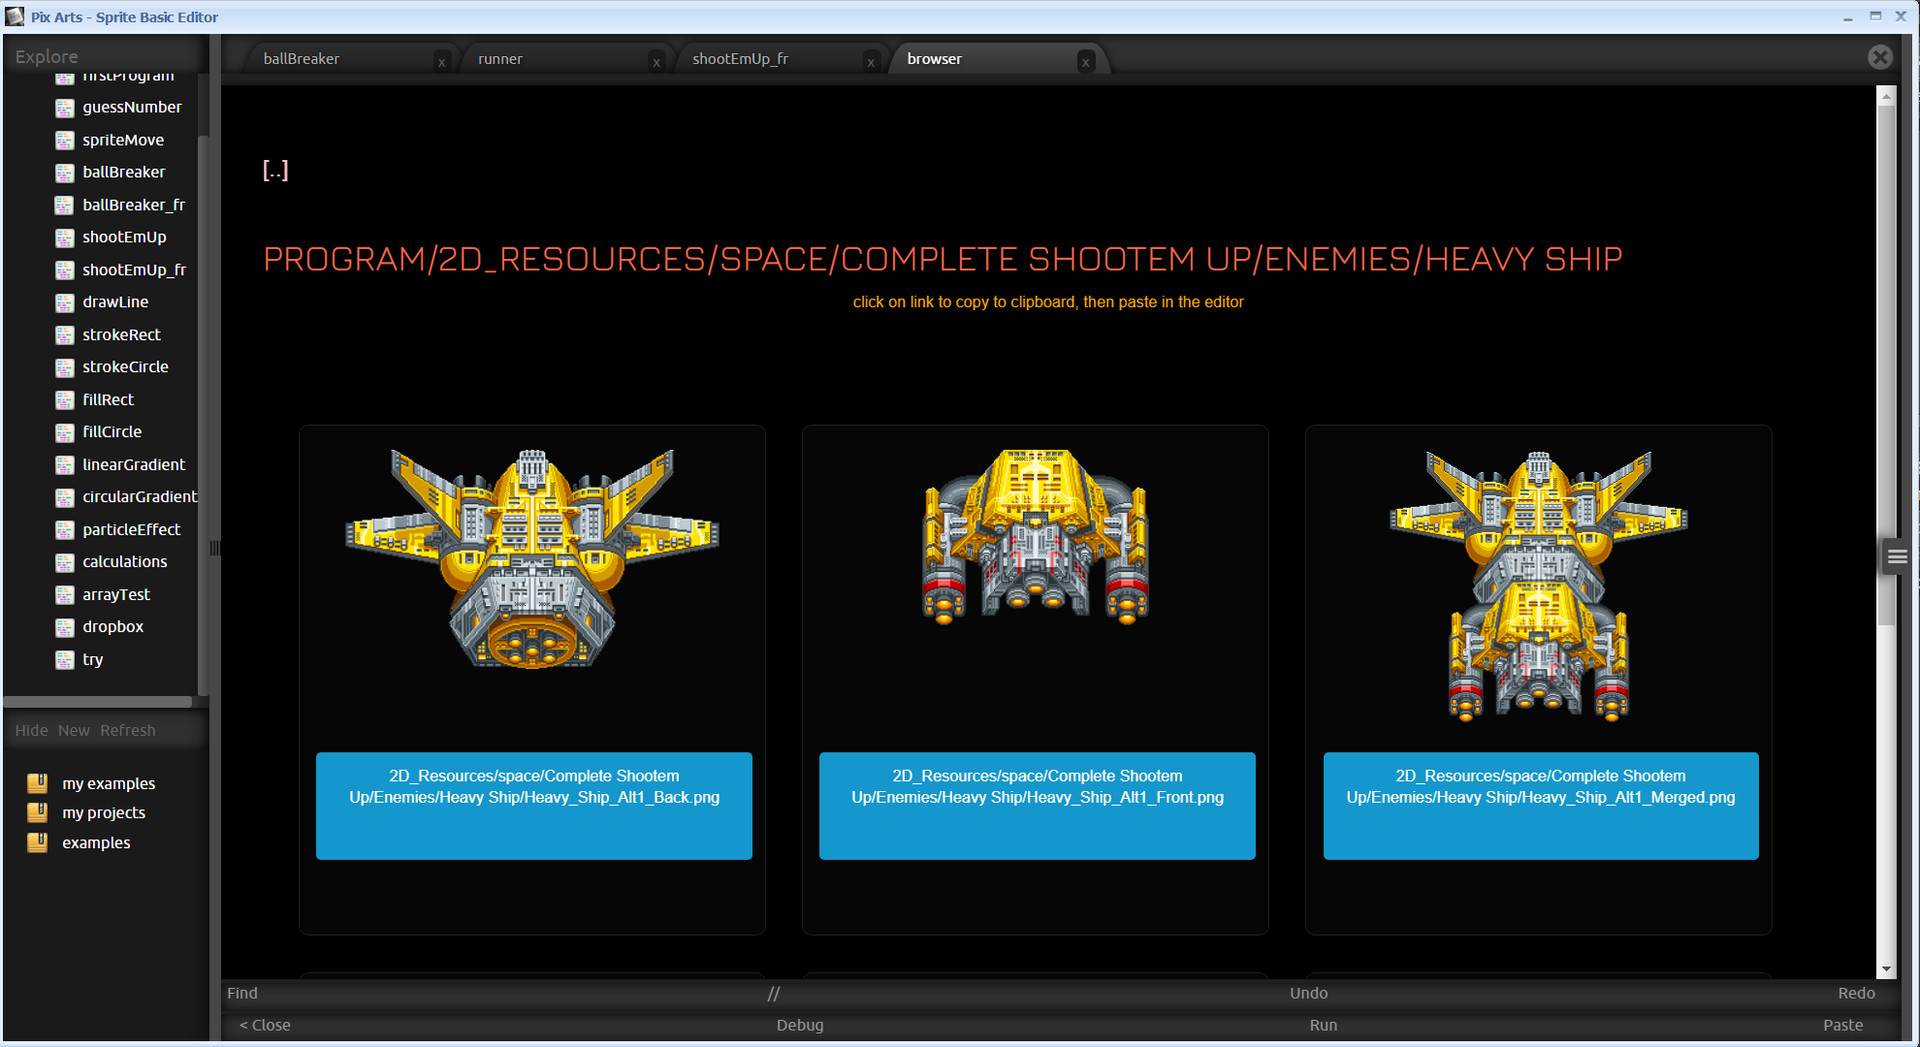
Task: Hide the Explore panel
Action: tap(31, 731)
